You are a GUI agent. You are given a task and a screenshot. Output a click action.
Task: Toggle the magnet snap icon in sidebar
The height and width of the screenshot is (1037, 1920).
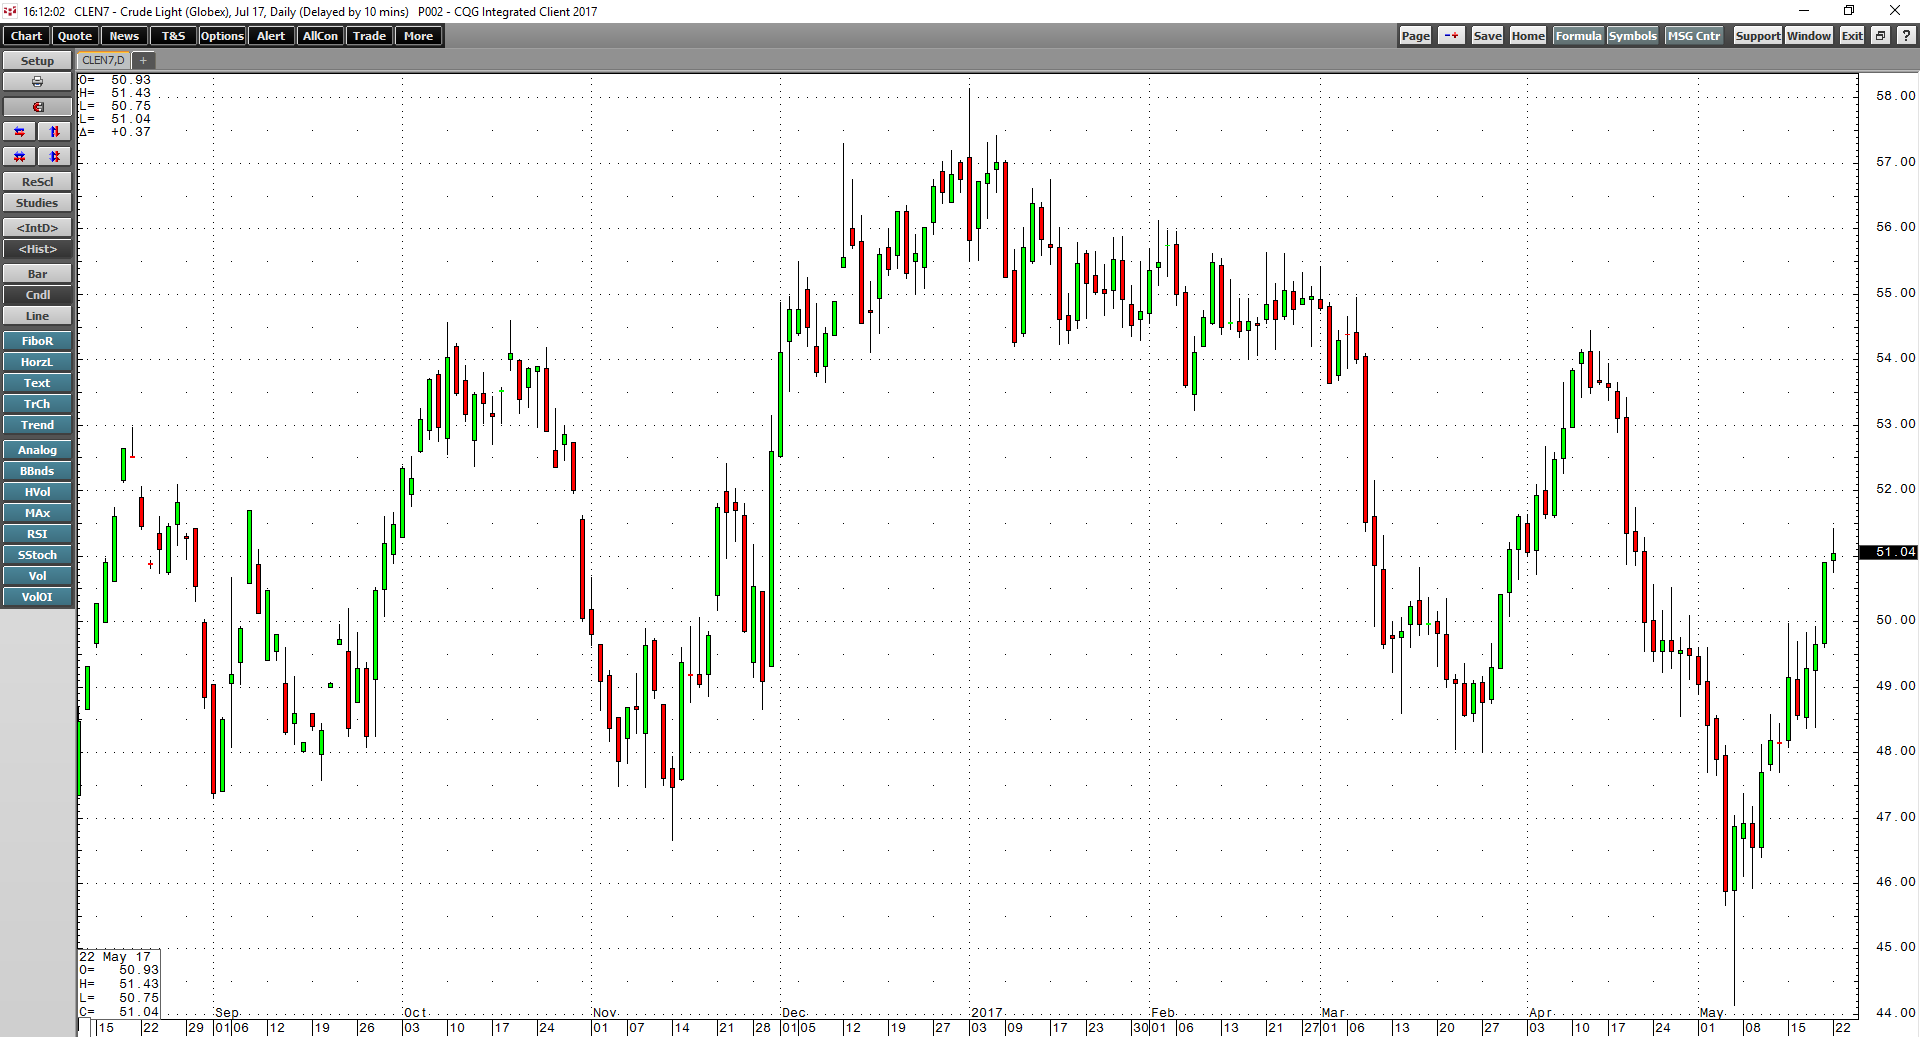coord(37,106)
